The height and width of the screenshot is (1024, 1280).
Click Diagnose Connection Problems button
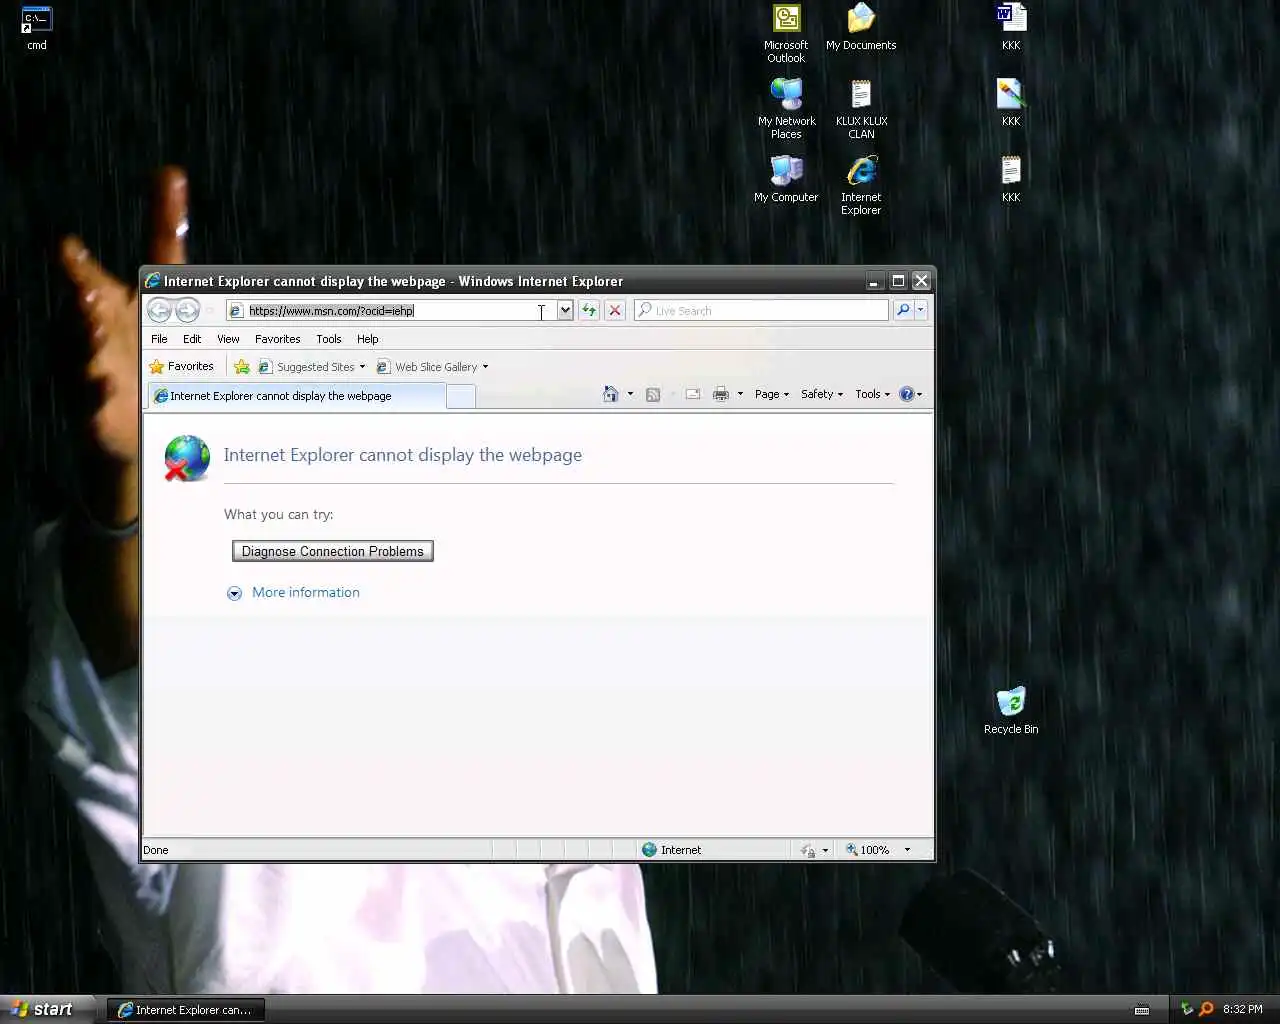pos(333,551)
